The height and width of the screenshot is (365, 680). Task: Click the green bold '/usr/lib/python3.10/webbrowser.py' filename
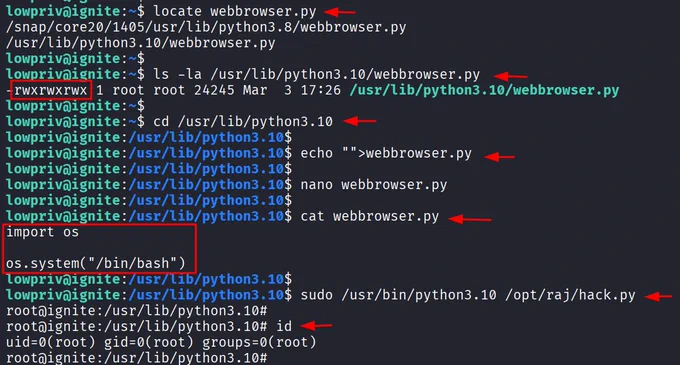coord(484,90)
